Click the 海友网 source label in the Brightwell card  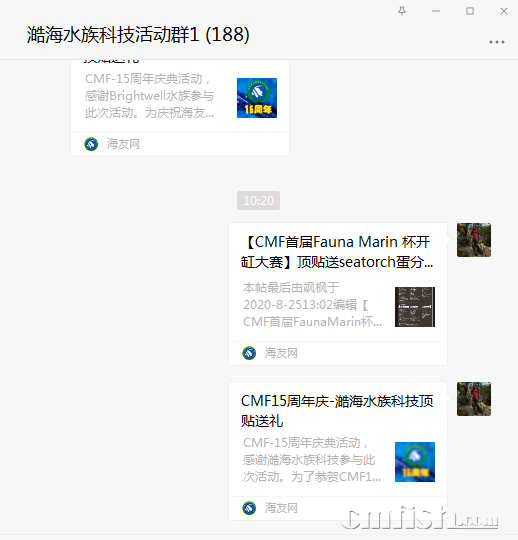(123, 144)
